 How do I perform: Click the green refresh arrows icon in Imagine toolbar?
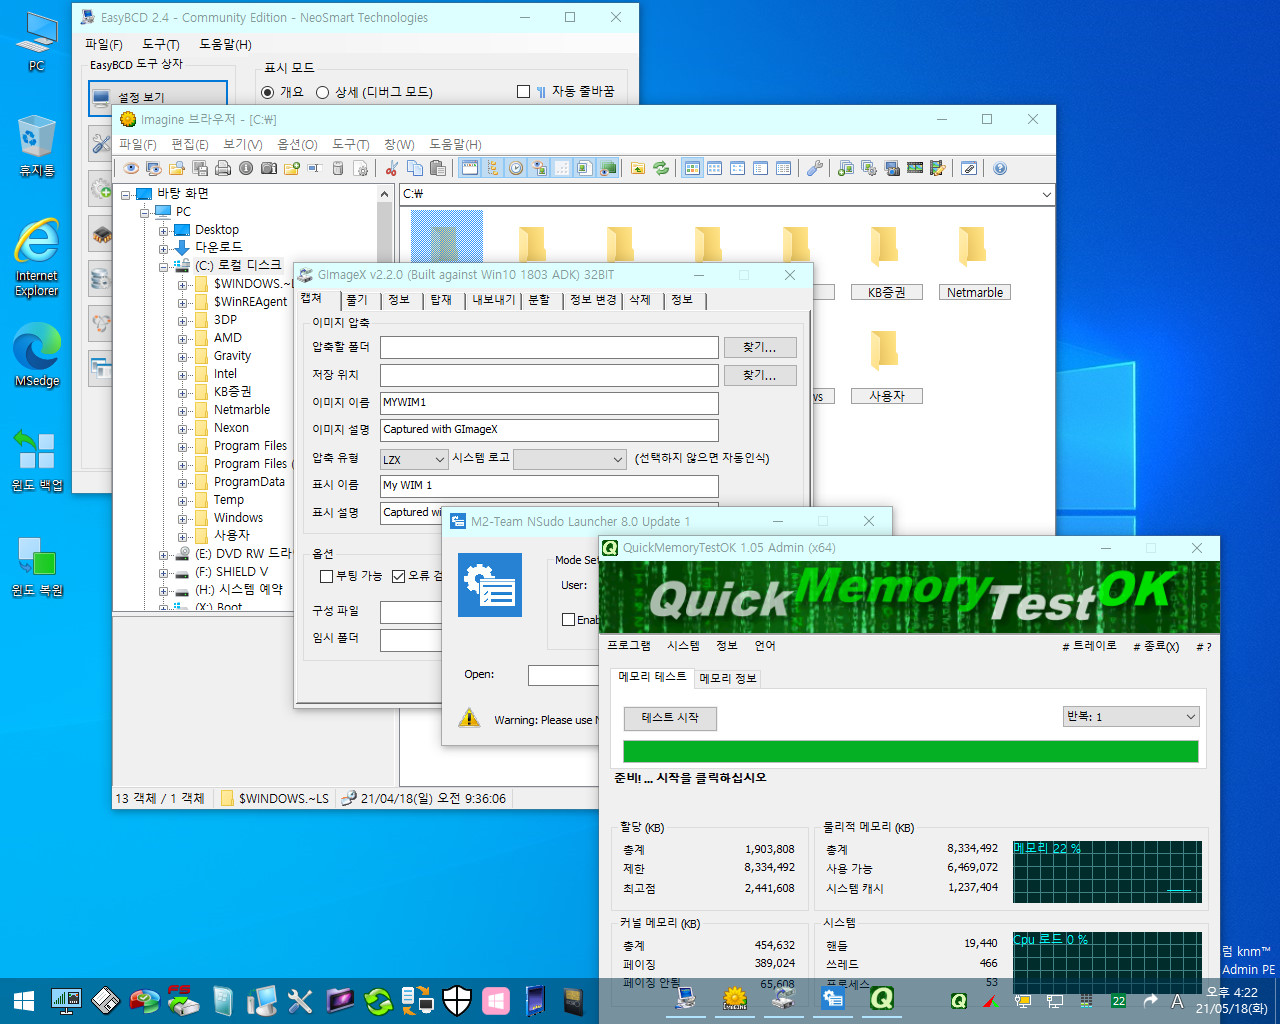(661, 168)
